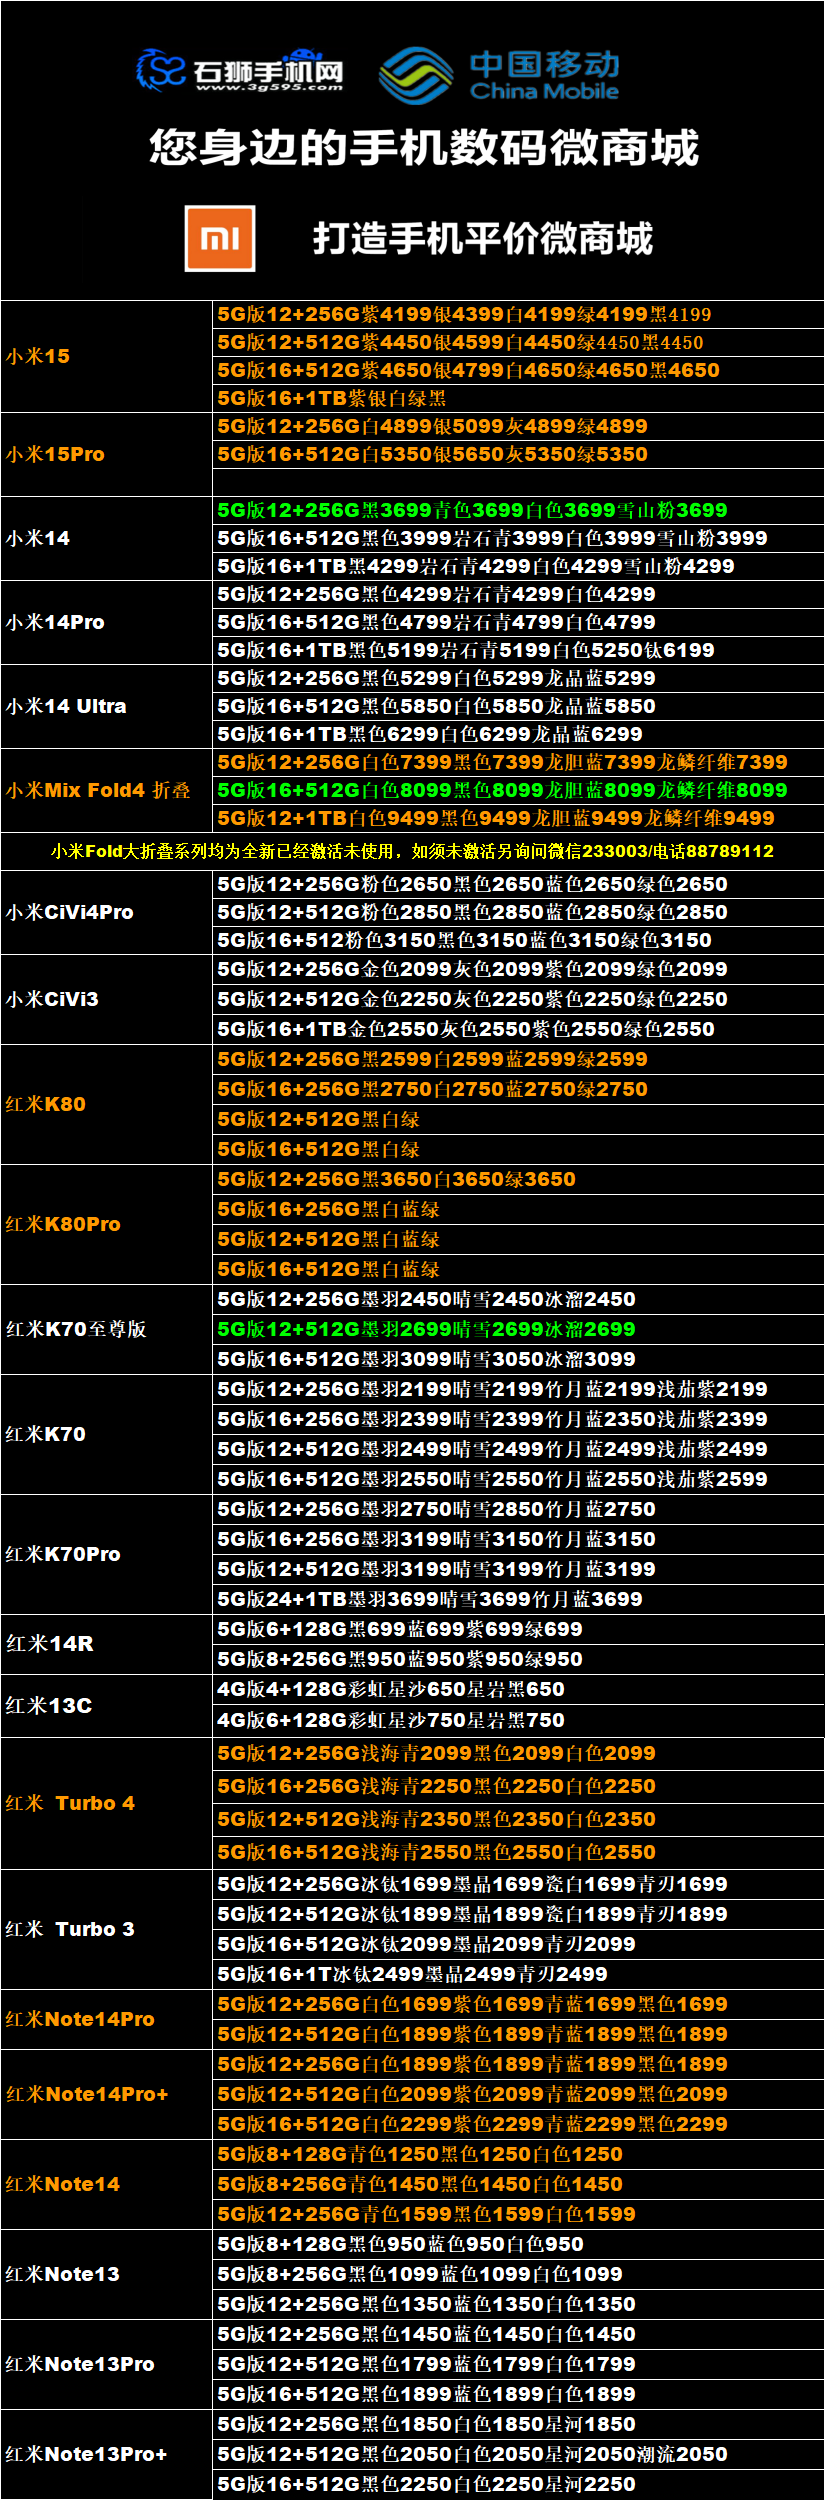Select the 红米K70至尊版 model cell

107,1329
